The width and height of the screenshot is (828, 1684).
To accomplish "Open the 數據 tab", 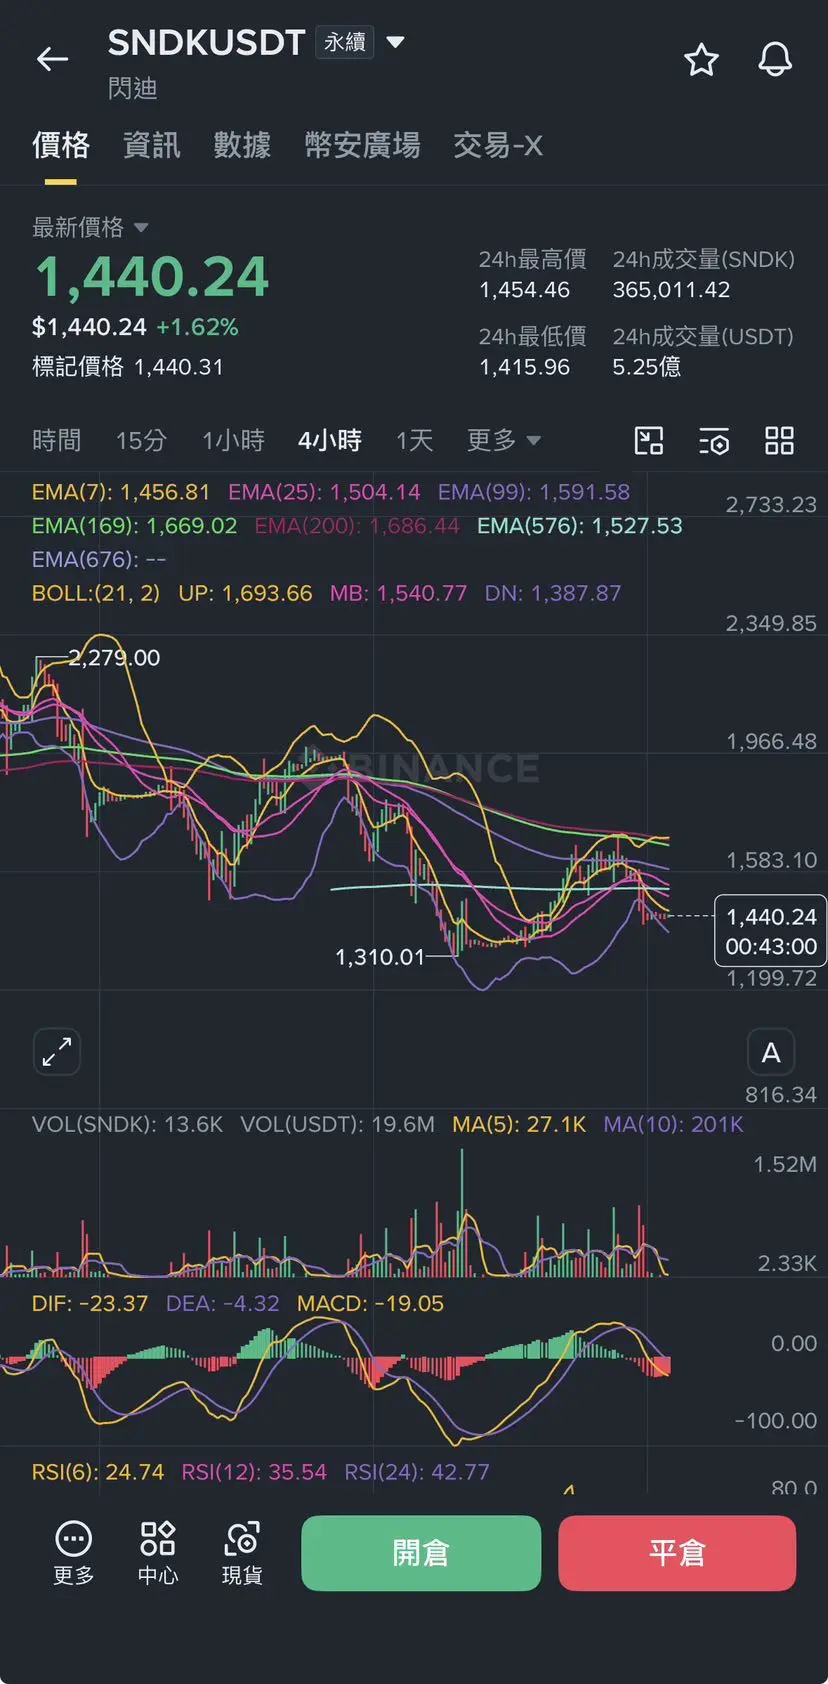I will click(x=242, y=145).
